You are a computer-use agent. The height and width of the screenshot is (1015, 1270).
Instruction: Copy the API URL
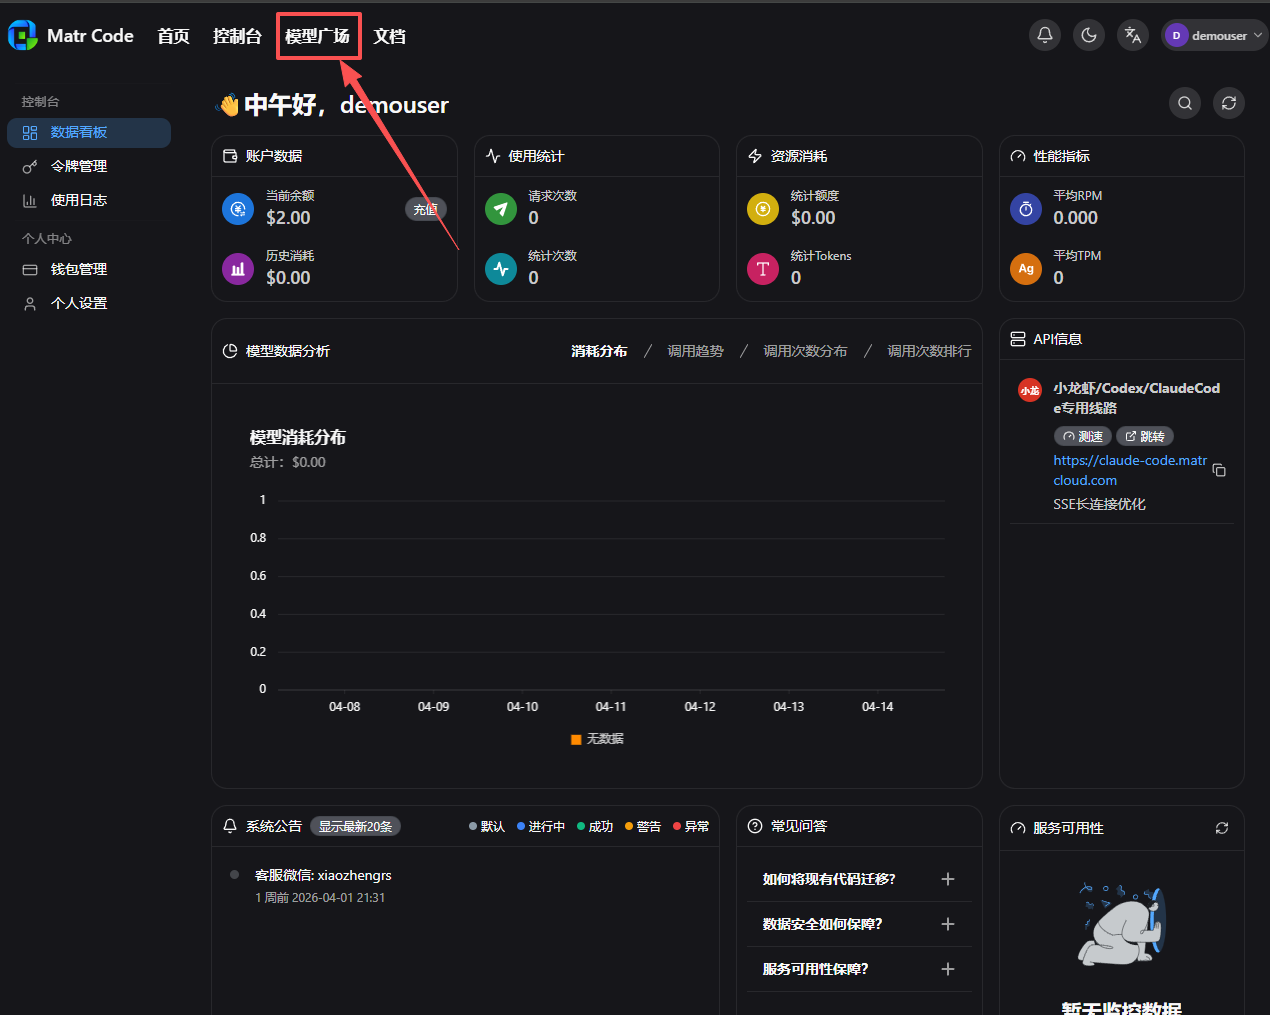pos(1219,470)
